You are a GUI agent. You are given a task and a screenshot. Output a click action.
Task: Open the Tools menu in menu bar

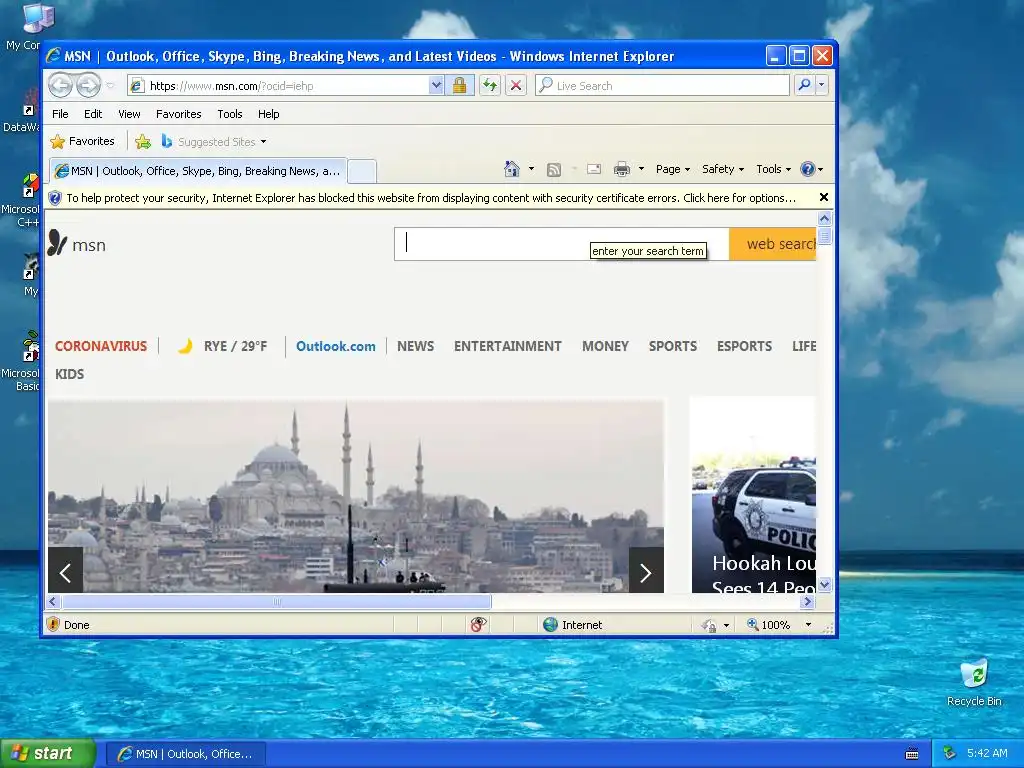[x=230, y=114]
